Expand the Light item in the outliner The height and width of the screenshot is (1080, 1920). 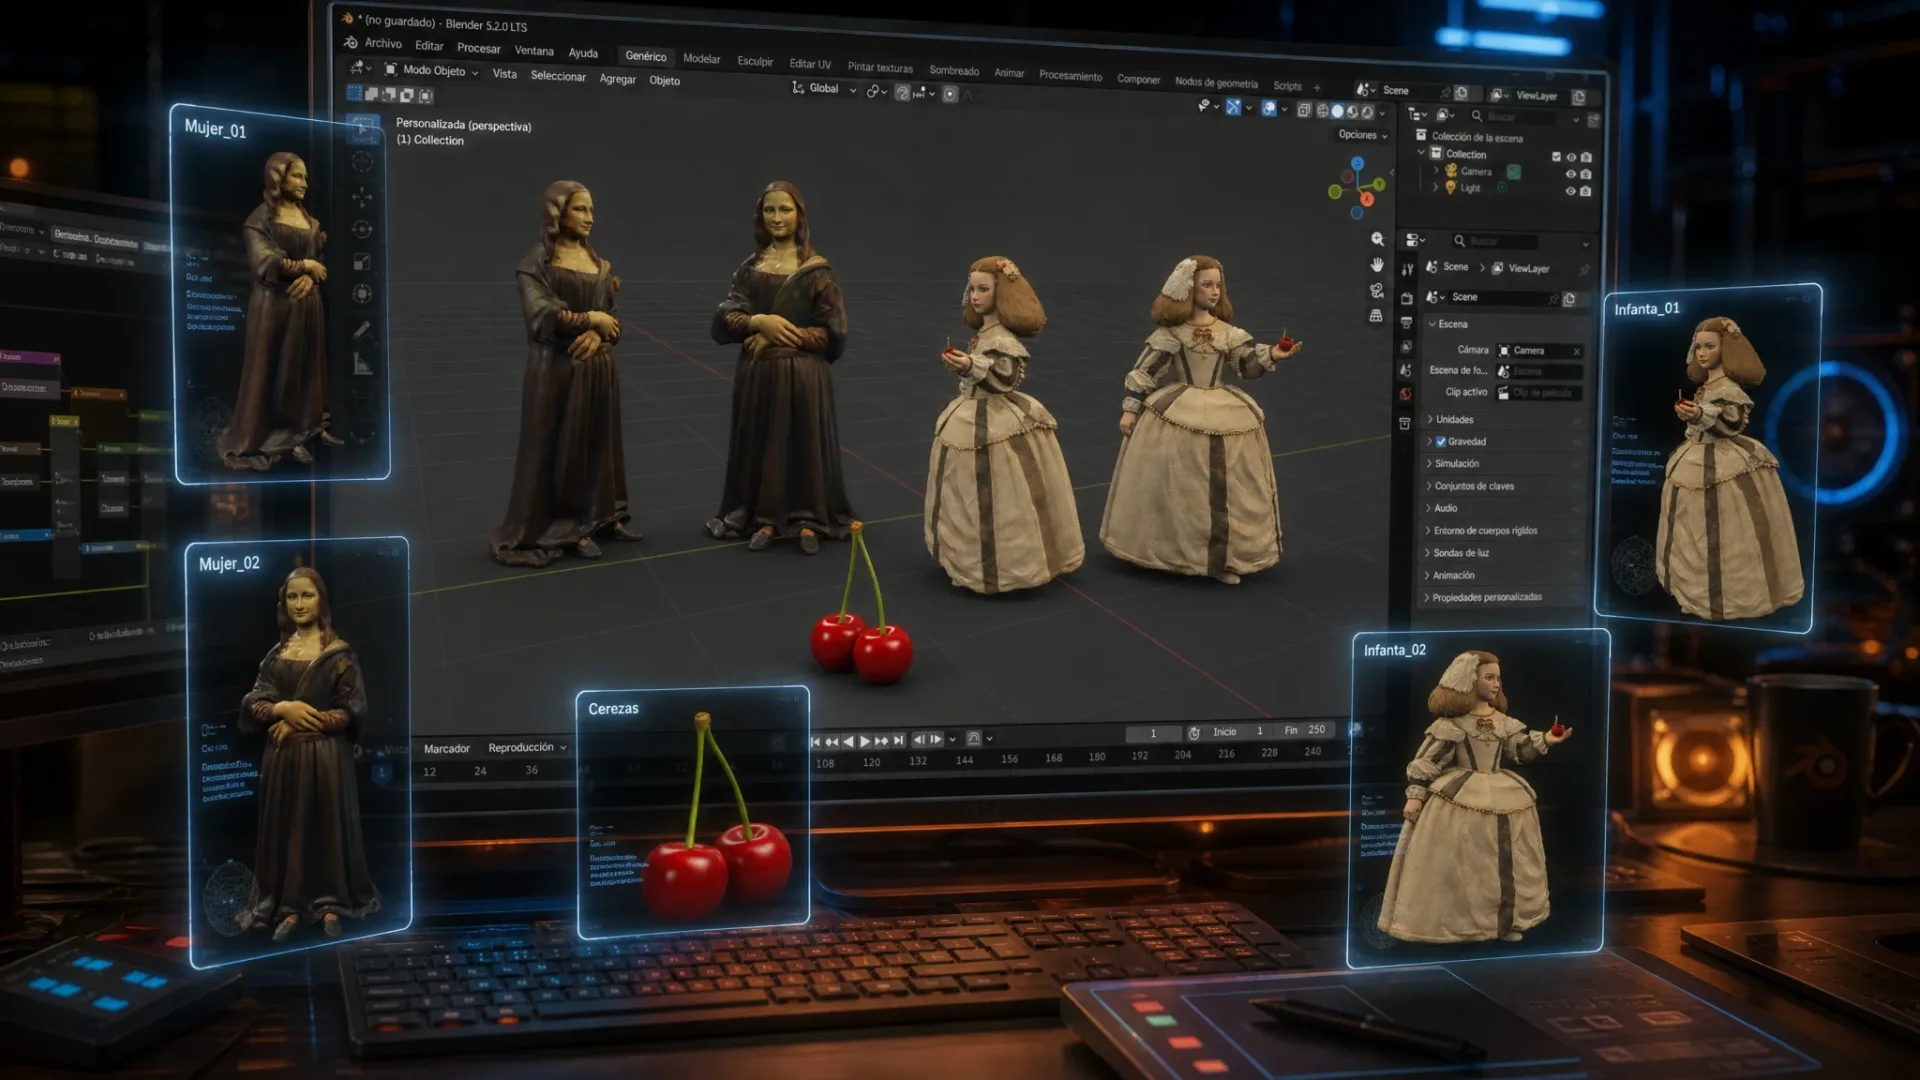[1436, 187]
